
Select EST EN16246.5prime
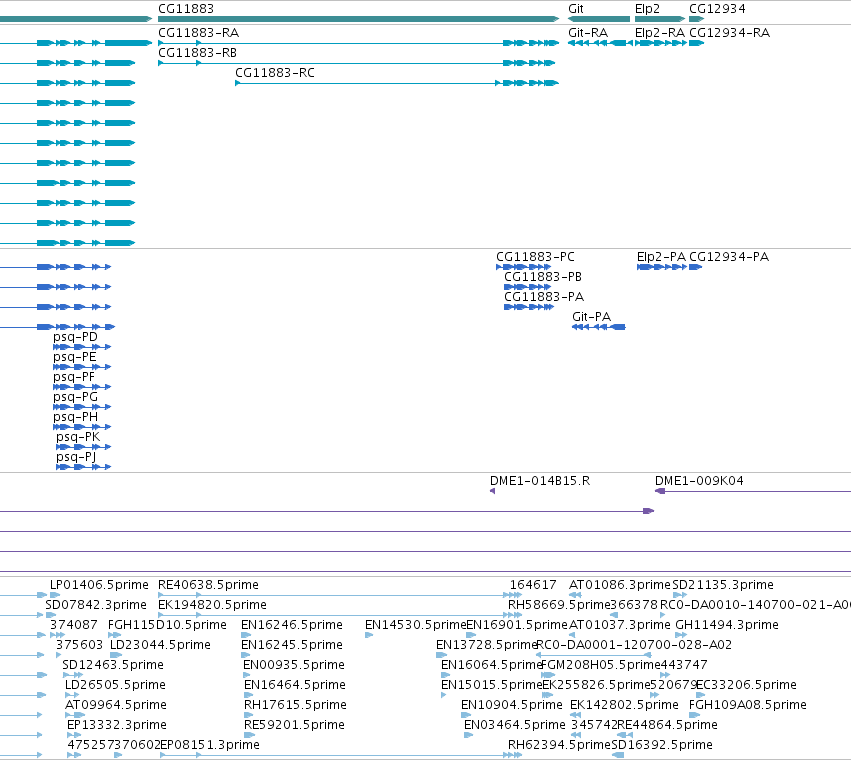(x=291, y=625)
